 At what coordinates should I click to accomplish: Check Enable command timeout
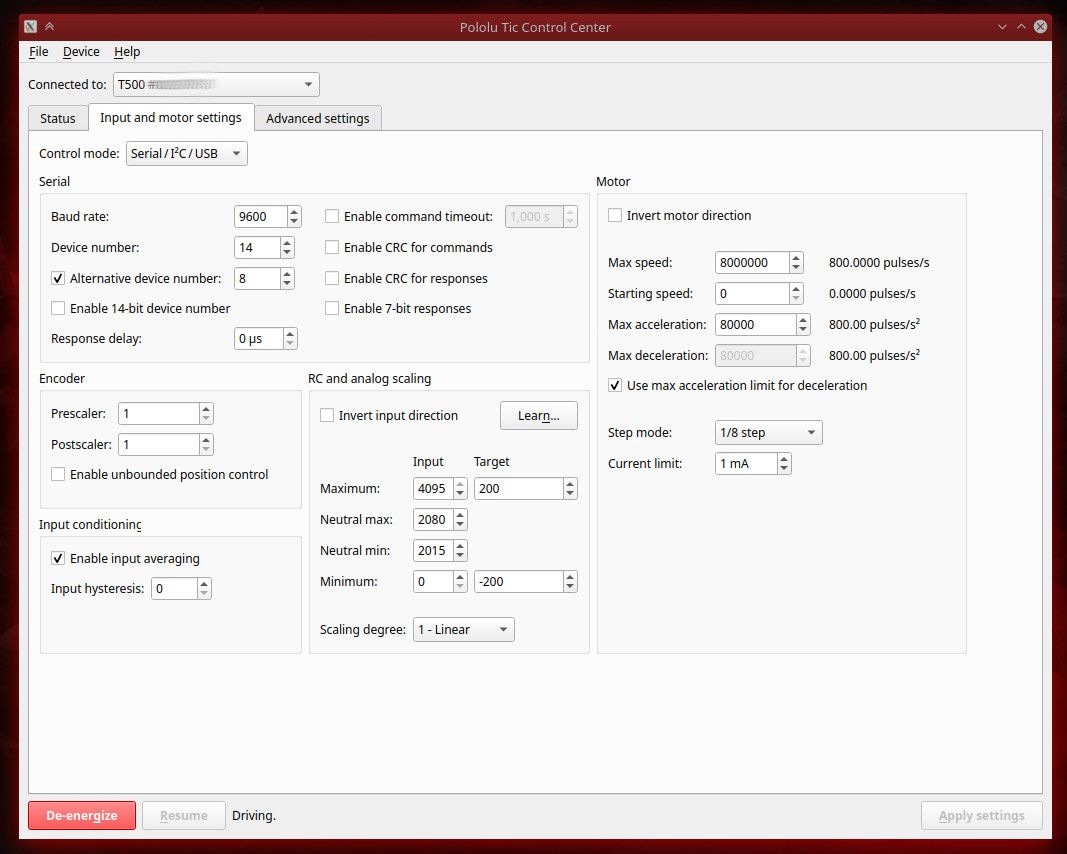coord(332,216)
